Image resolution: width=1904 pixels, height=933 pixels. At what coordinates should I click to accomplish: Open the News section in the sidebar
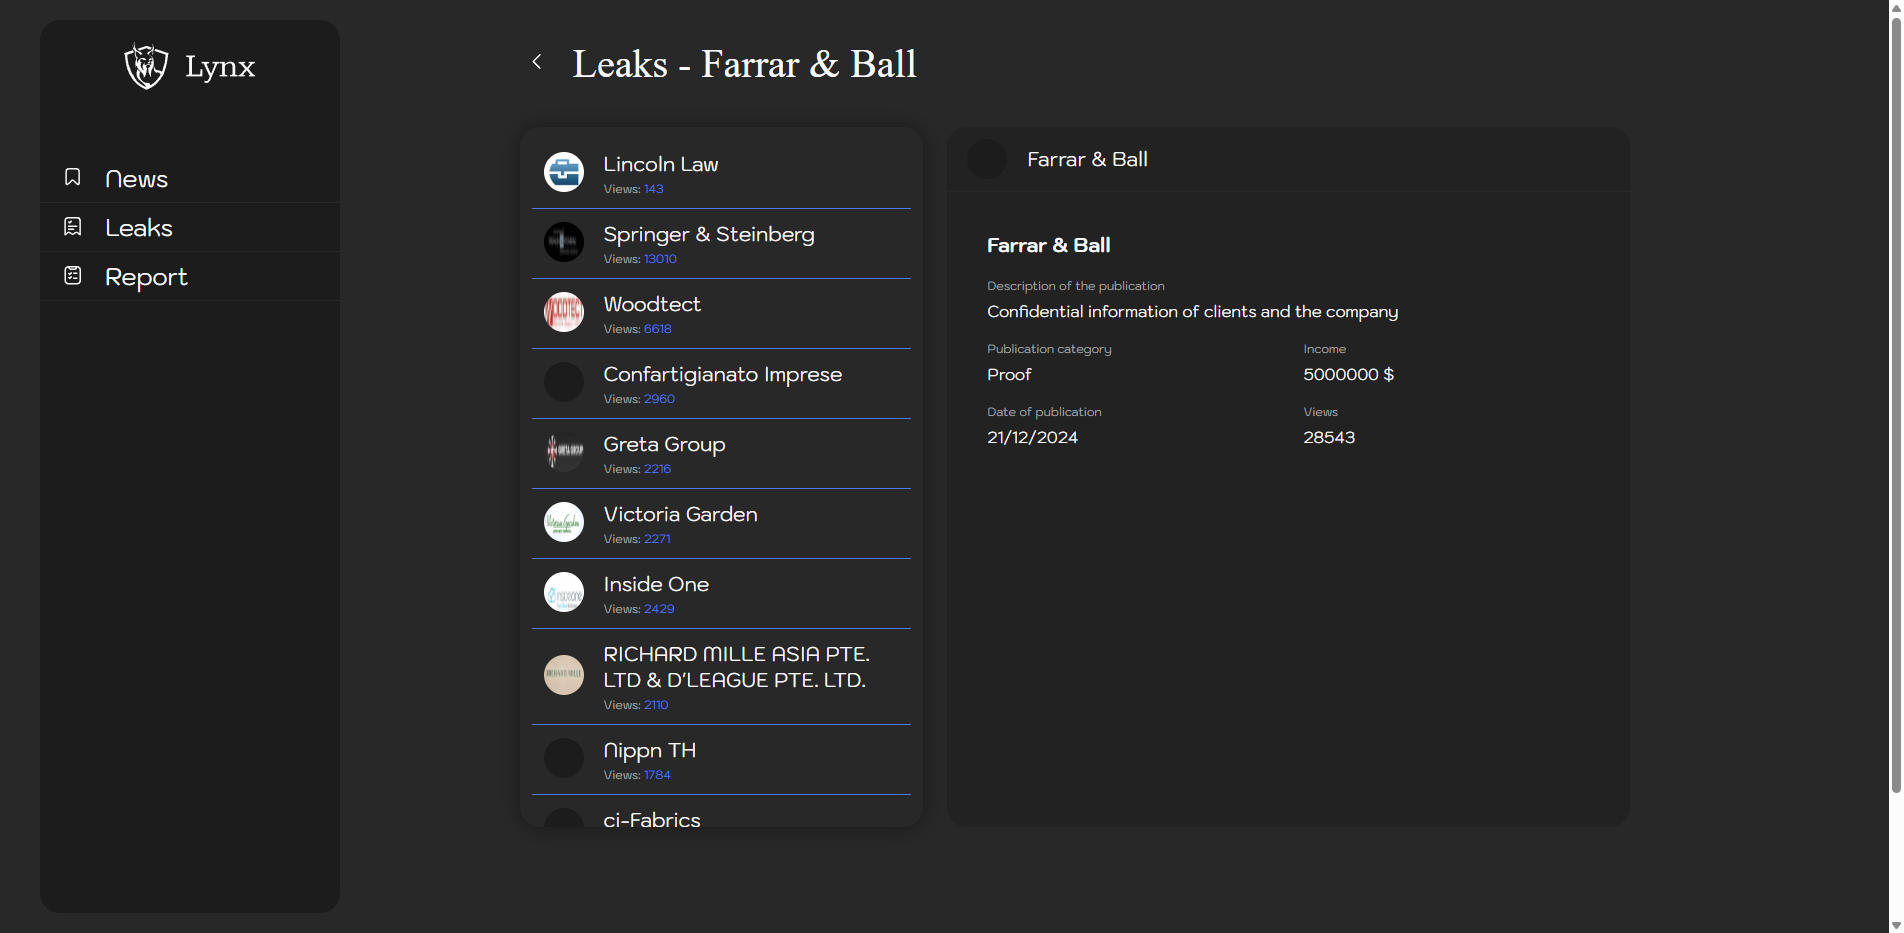click(x=136, y=179)
